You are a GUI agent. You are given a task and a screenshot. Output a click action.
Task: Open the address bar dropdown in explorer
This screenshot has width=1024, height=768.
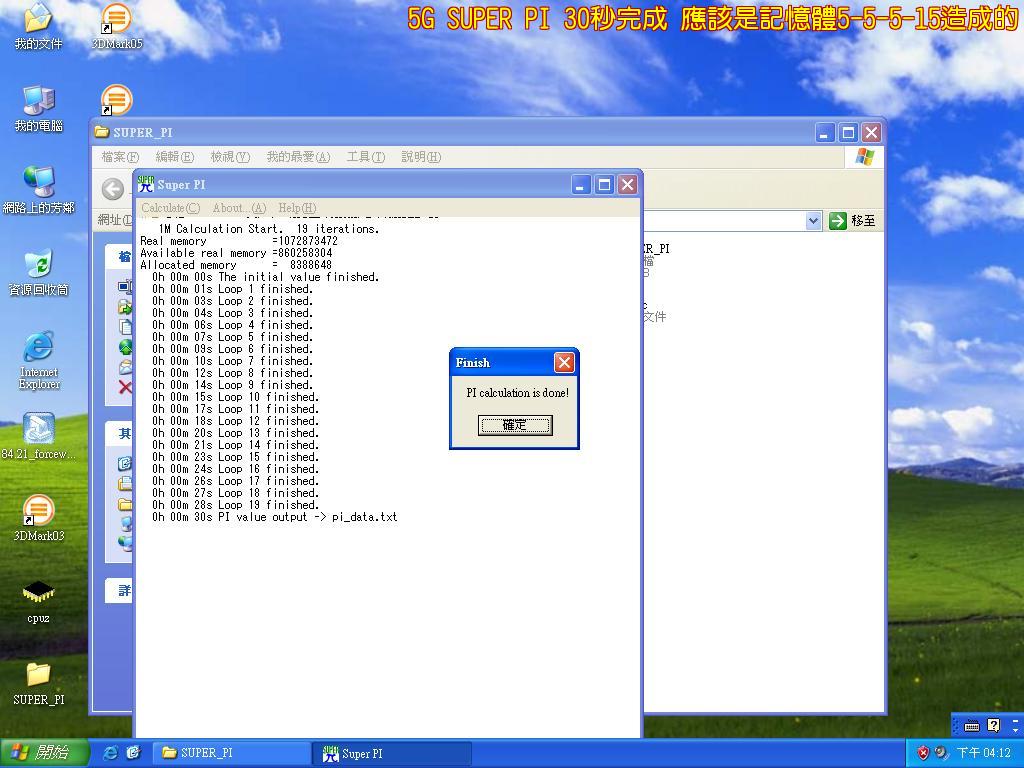point(813,221)
